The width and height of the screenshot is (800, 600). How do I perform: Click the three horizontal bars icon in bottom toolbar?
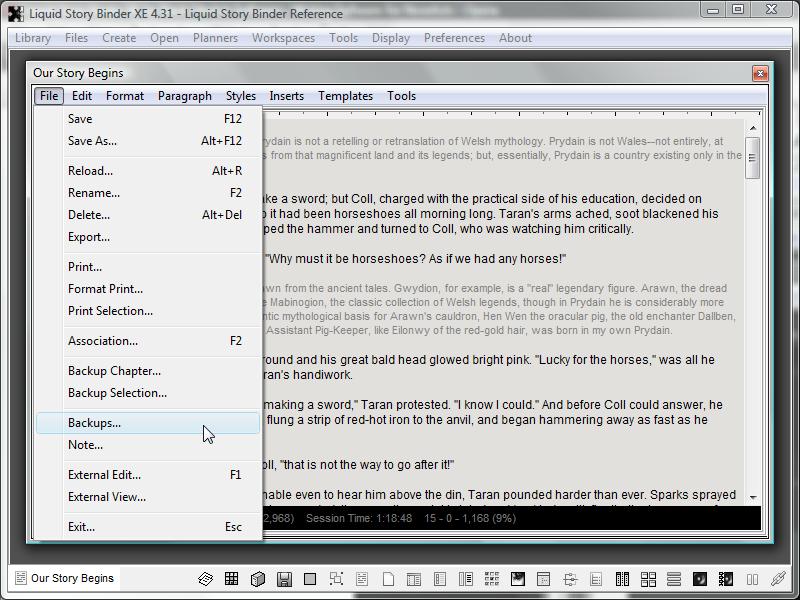[674, 579]
